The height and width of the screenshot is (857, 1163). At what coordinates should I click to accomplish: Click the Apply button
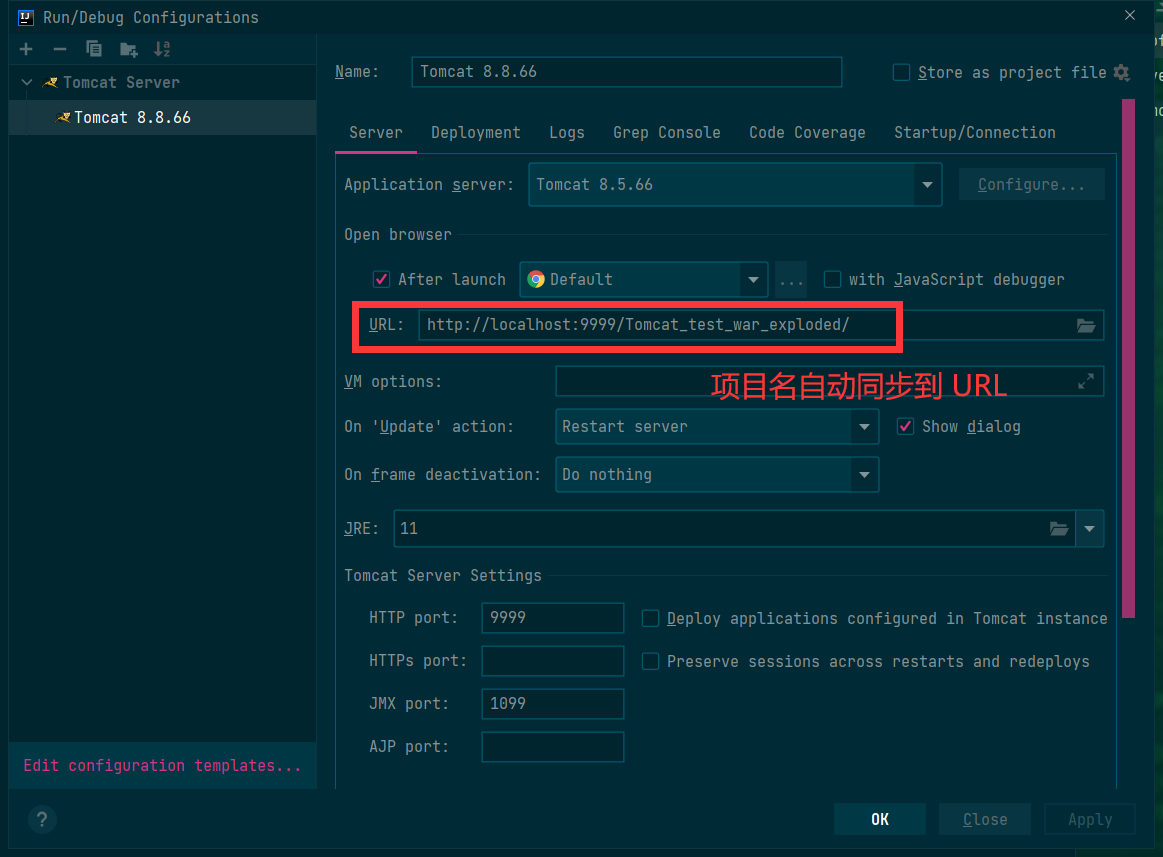click(x=1090, y=819)
